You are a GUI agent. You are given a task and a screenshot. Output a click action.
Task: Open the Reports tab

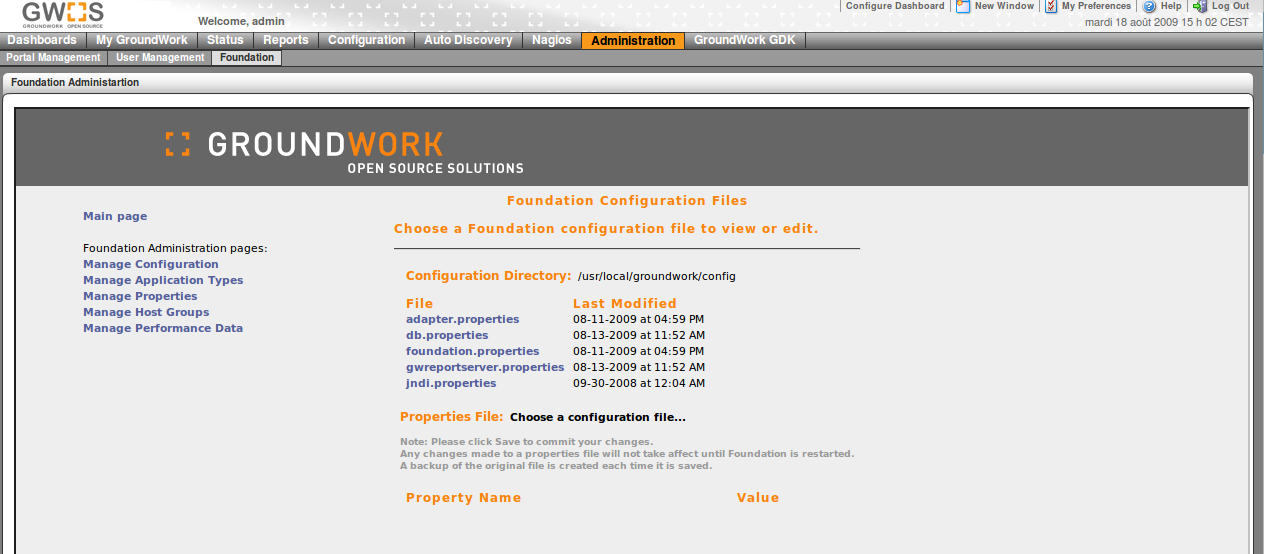point(285,40)
